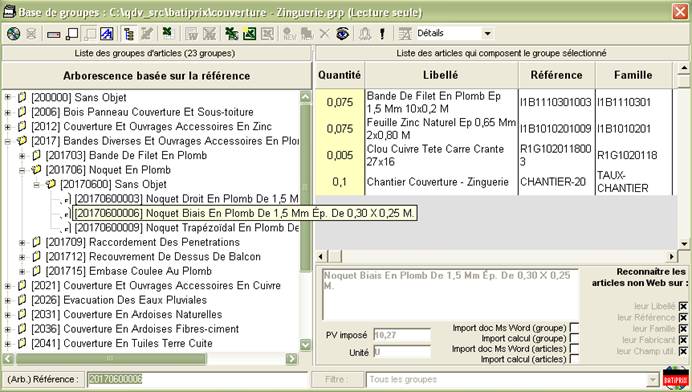Expand the [200000] Sans Objet node
The image size is (692, 392).
pos(8,98)
